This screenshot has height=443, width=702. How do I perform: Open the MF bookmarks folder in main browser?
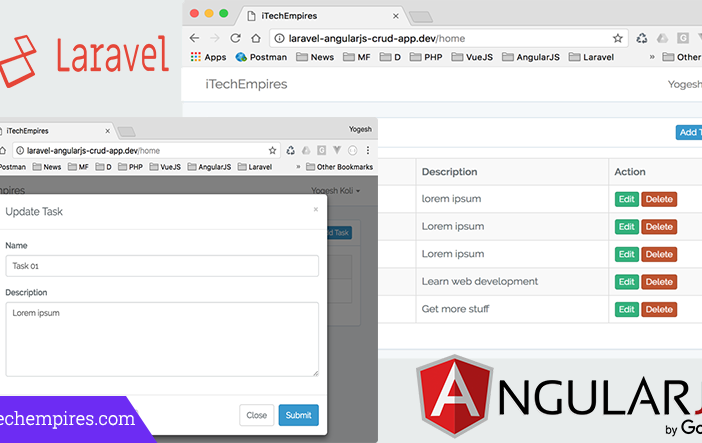click(357, 57)
